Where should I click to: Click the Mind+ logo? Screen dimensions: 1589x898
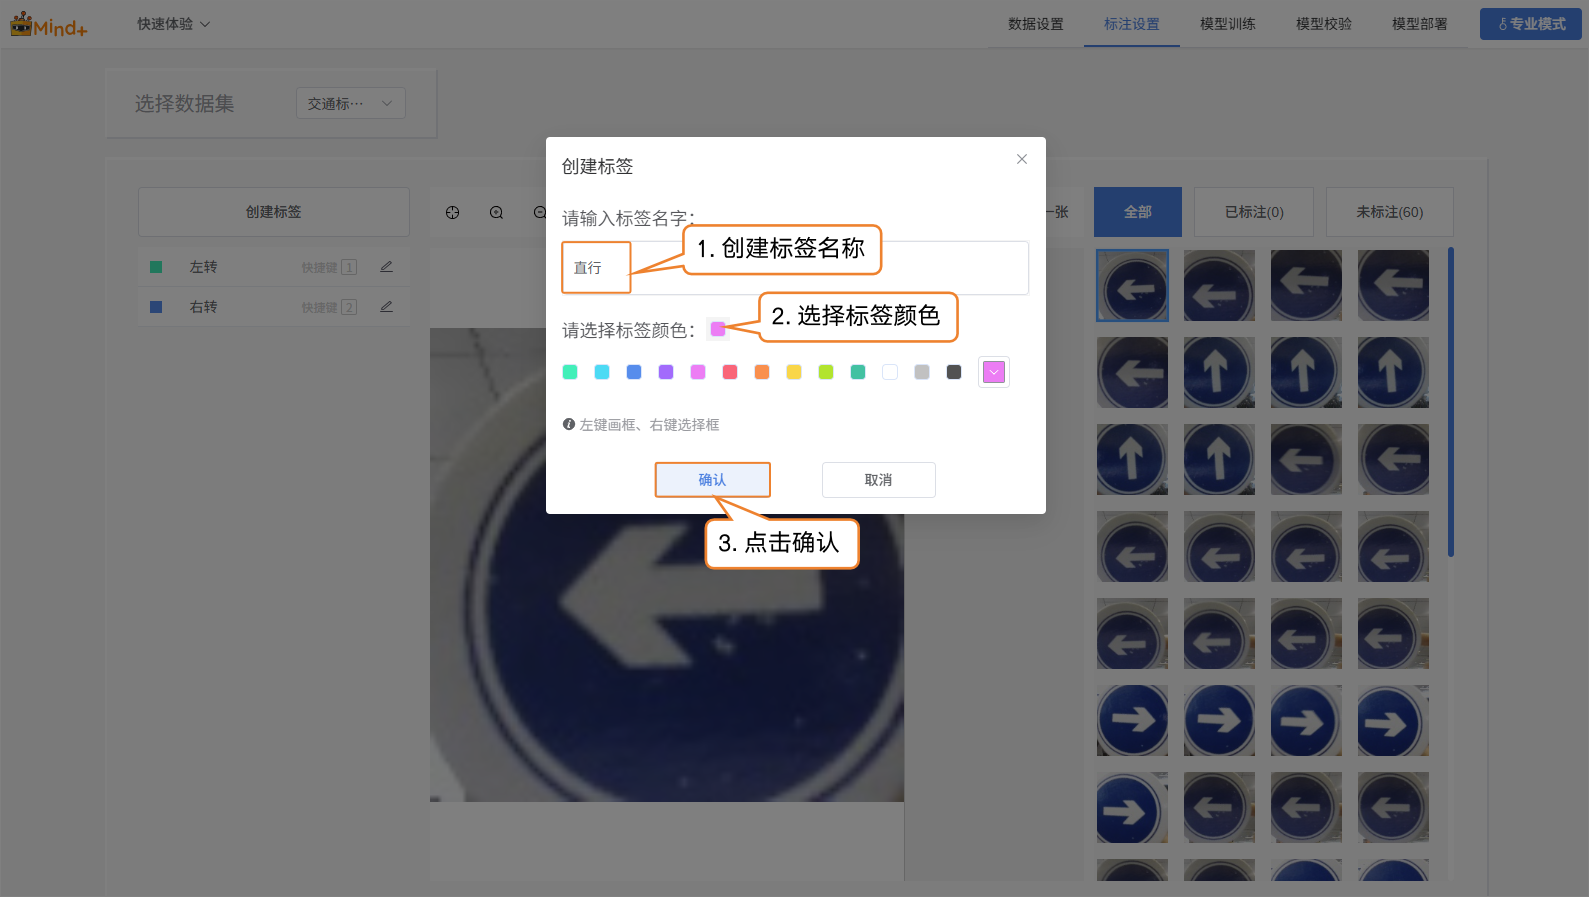(x=49, y=25)
